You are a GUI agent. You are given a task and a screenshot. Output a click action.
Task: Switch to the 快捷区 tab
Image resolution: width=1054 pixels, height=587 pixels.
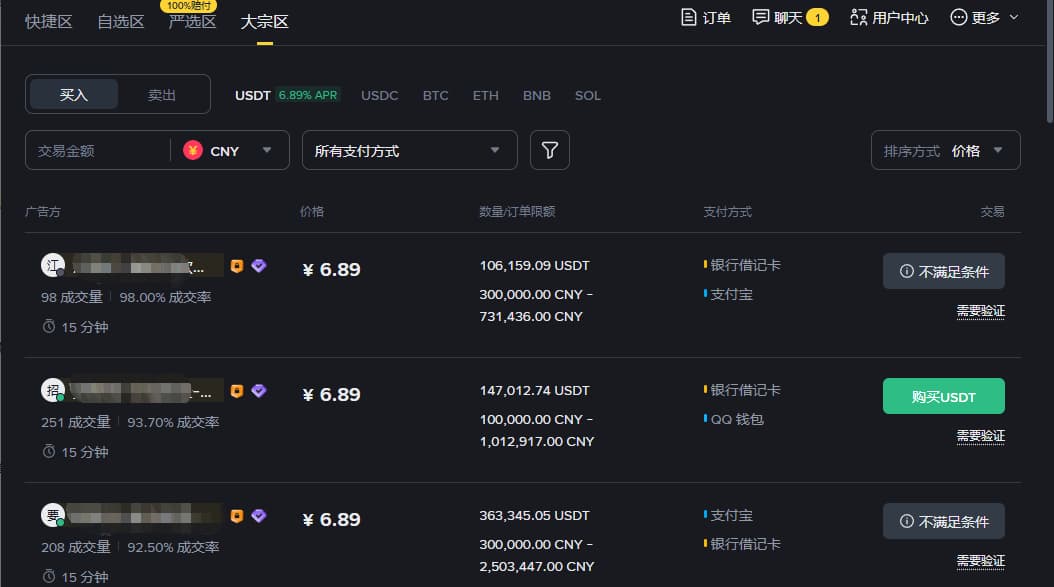[x=49, y=21]
